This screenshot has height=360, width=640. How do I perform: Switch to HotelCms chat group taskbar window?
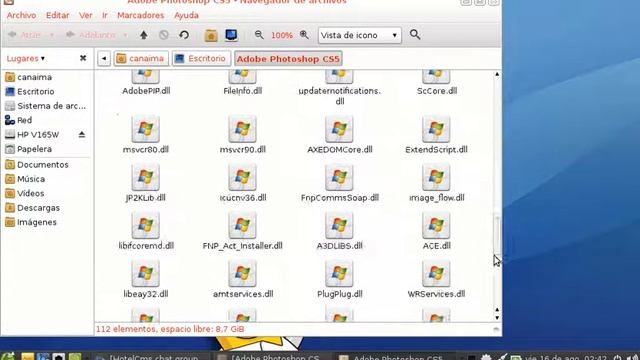click(148, 357)
